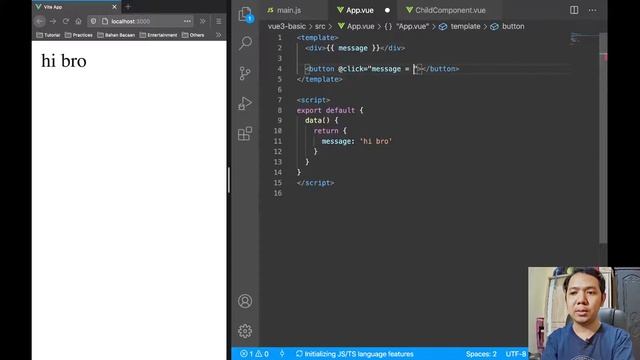
Task: Select the Vite App browser tab
Action: [x=76, y=7]
